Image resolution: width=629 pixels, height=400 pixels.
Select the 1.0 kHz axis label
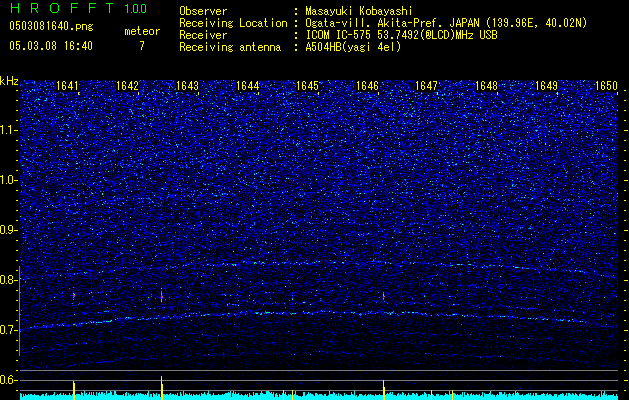point(9,180)
